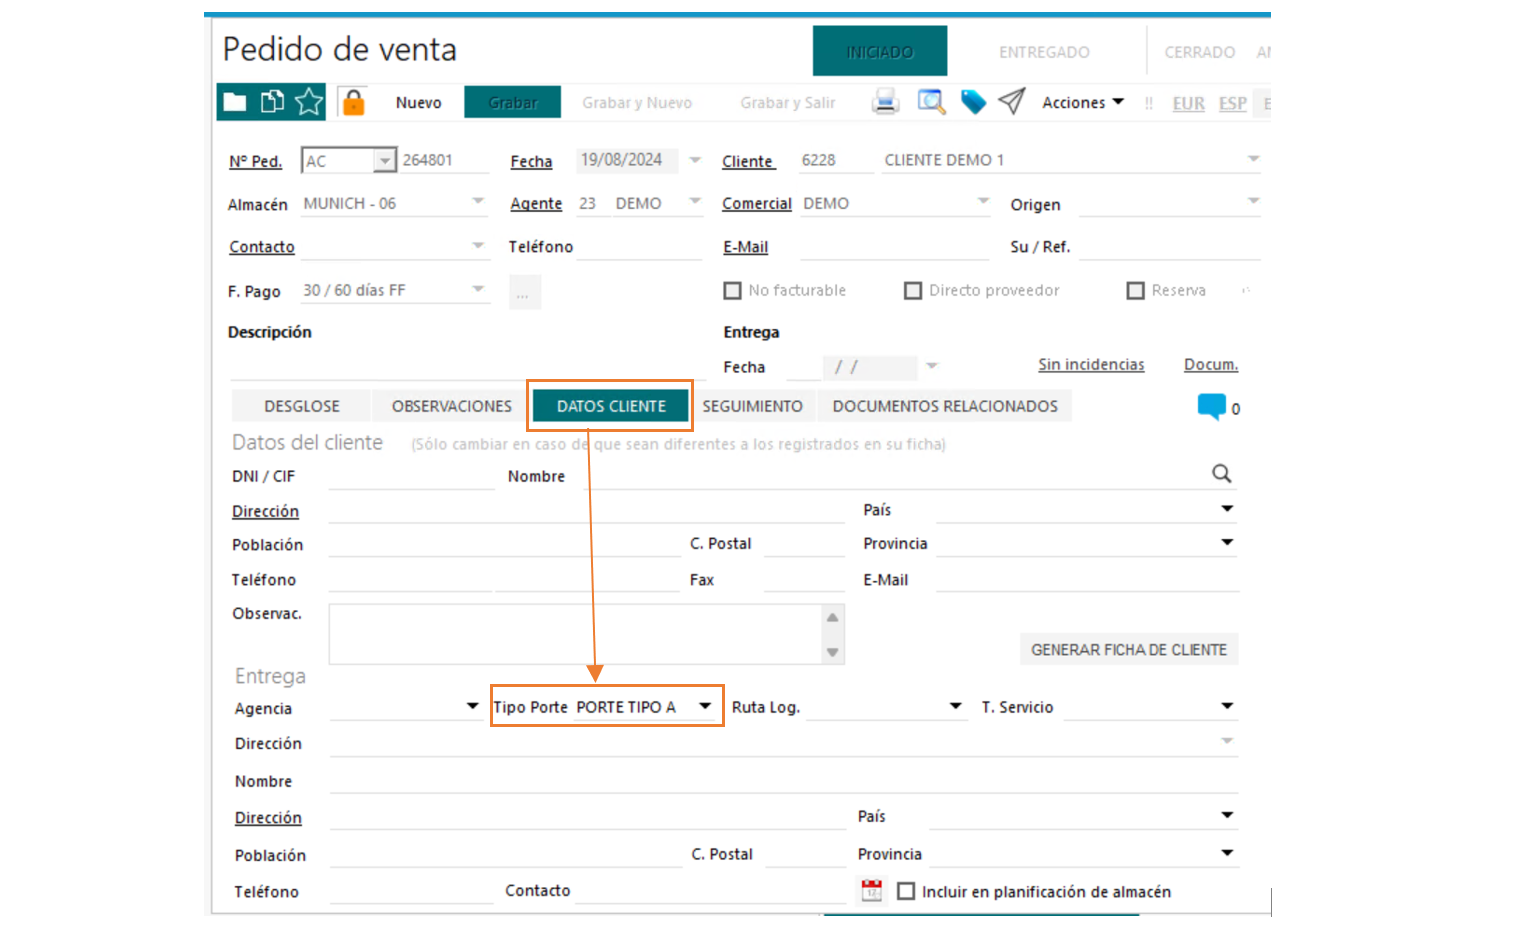Open the Sin incidencias link
The height and width of the screenshot is (927, 1536).
click(1090, 365)
